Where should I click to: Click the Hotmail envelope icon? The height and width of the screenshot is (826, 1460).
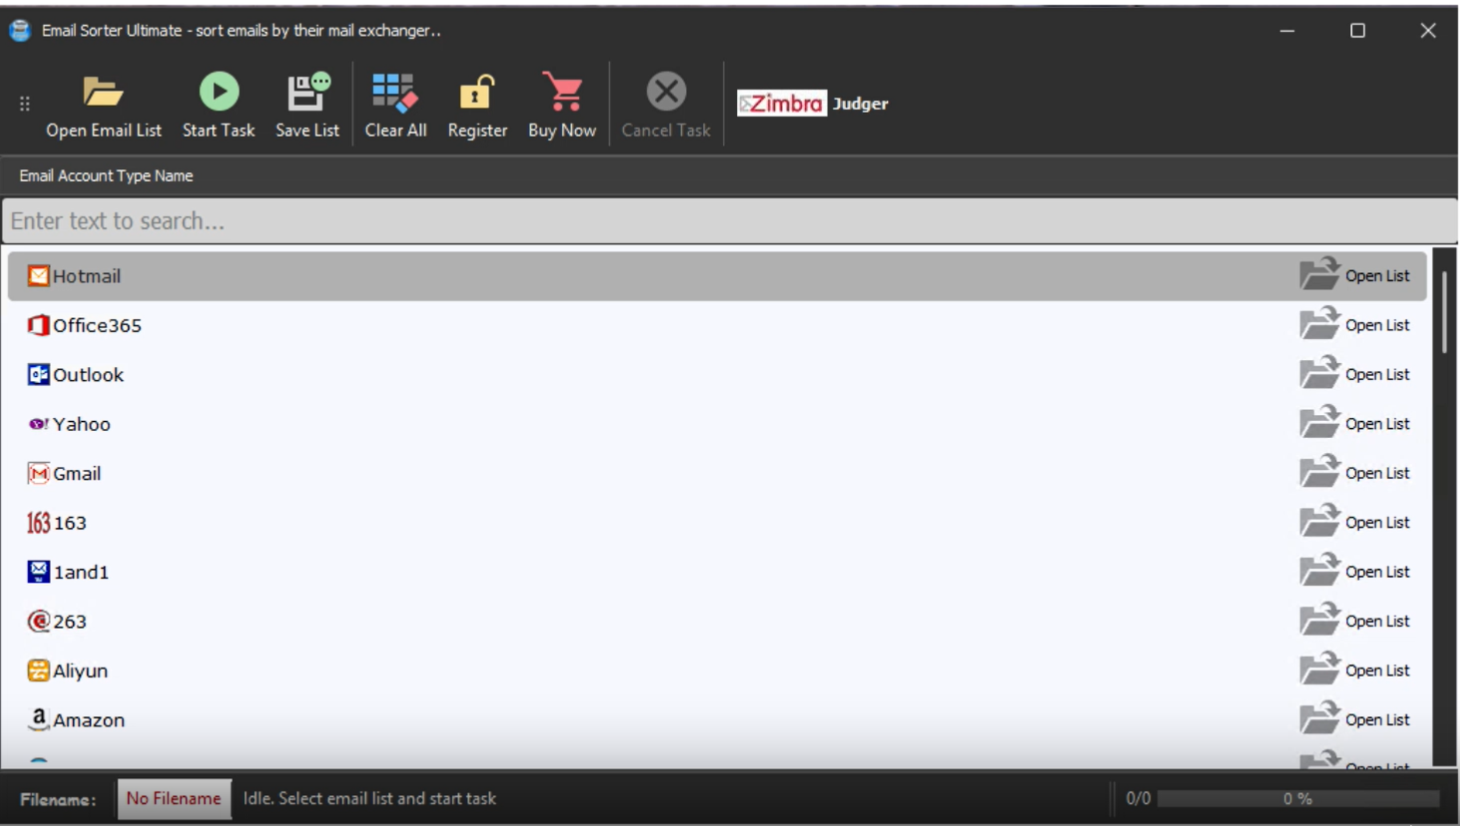(x=38, y=276)
